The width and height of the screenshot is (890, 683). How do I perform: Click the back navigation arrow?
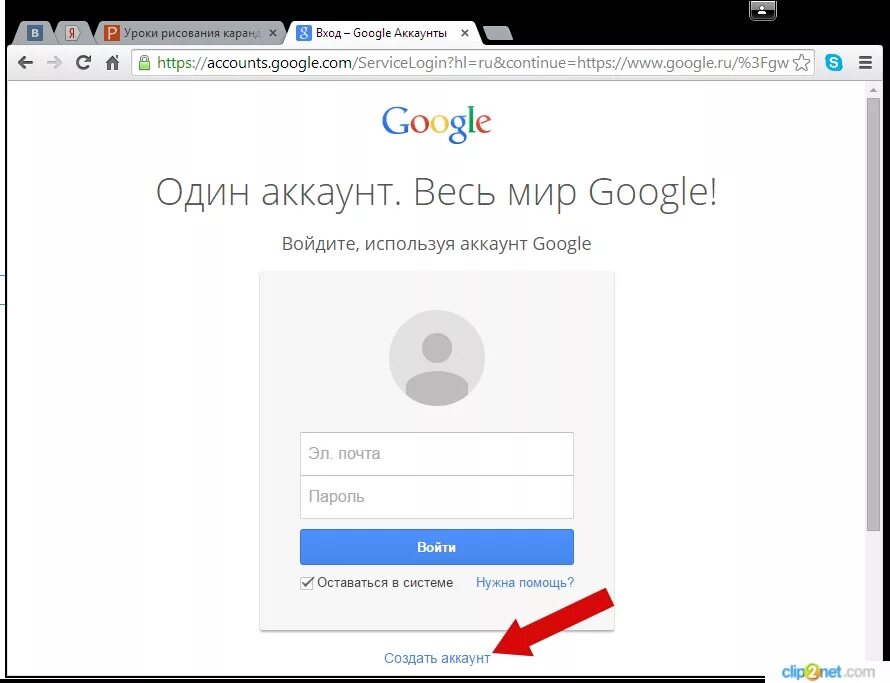[x=25, y=62]
